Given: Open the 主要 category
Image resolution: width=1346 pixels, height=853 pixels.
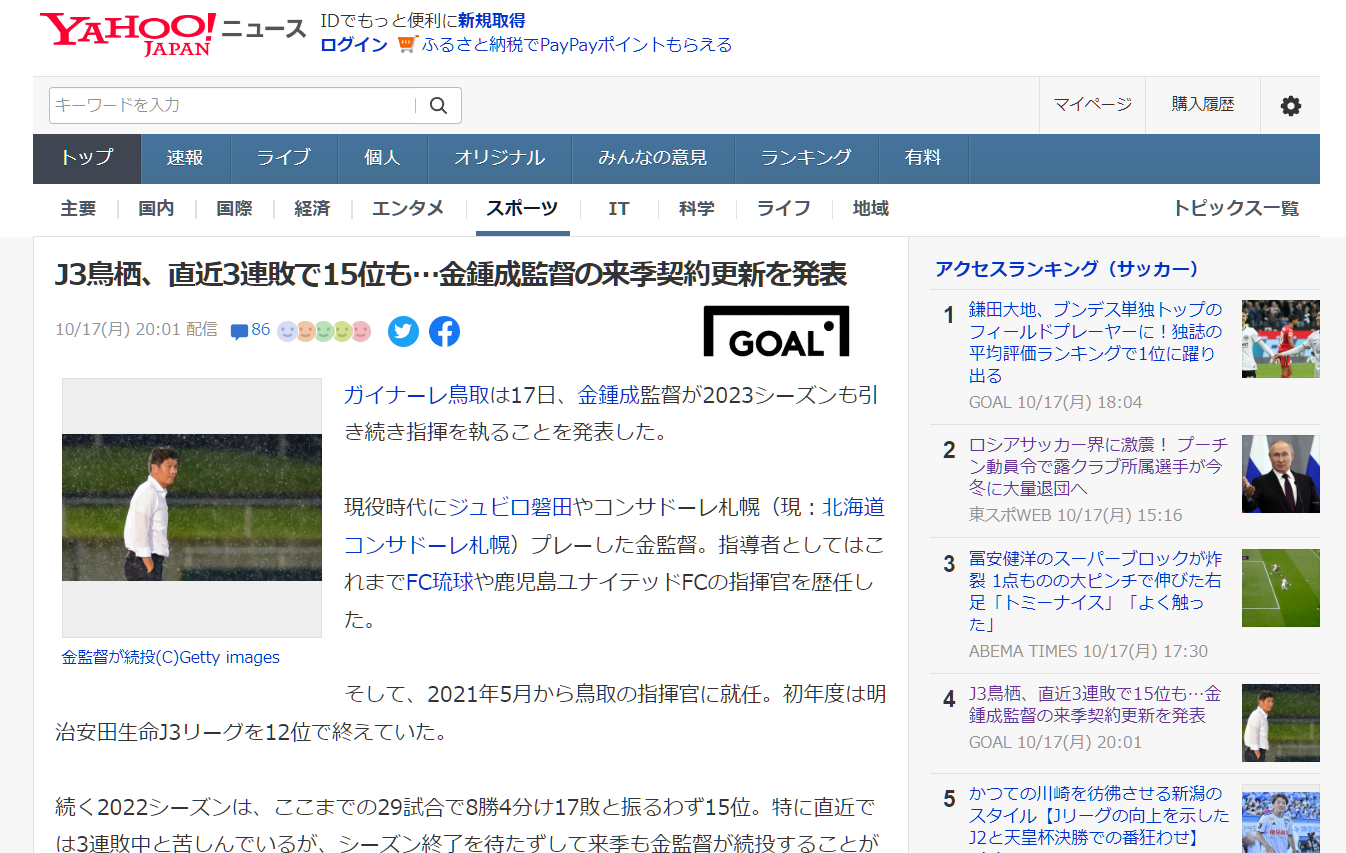Looking at the screenshot, I should [x=79, y=209].
